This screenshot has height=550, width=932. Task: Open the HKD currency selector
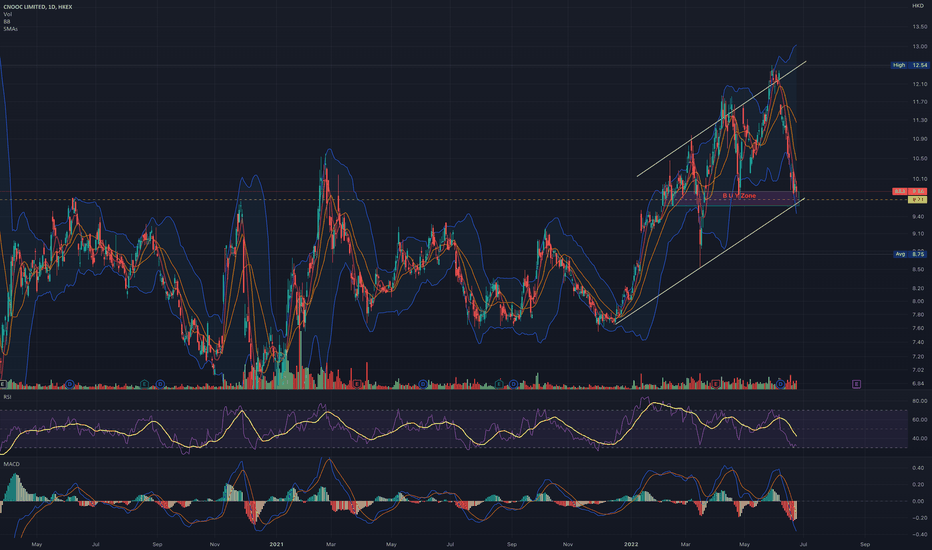(918, 5)
